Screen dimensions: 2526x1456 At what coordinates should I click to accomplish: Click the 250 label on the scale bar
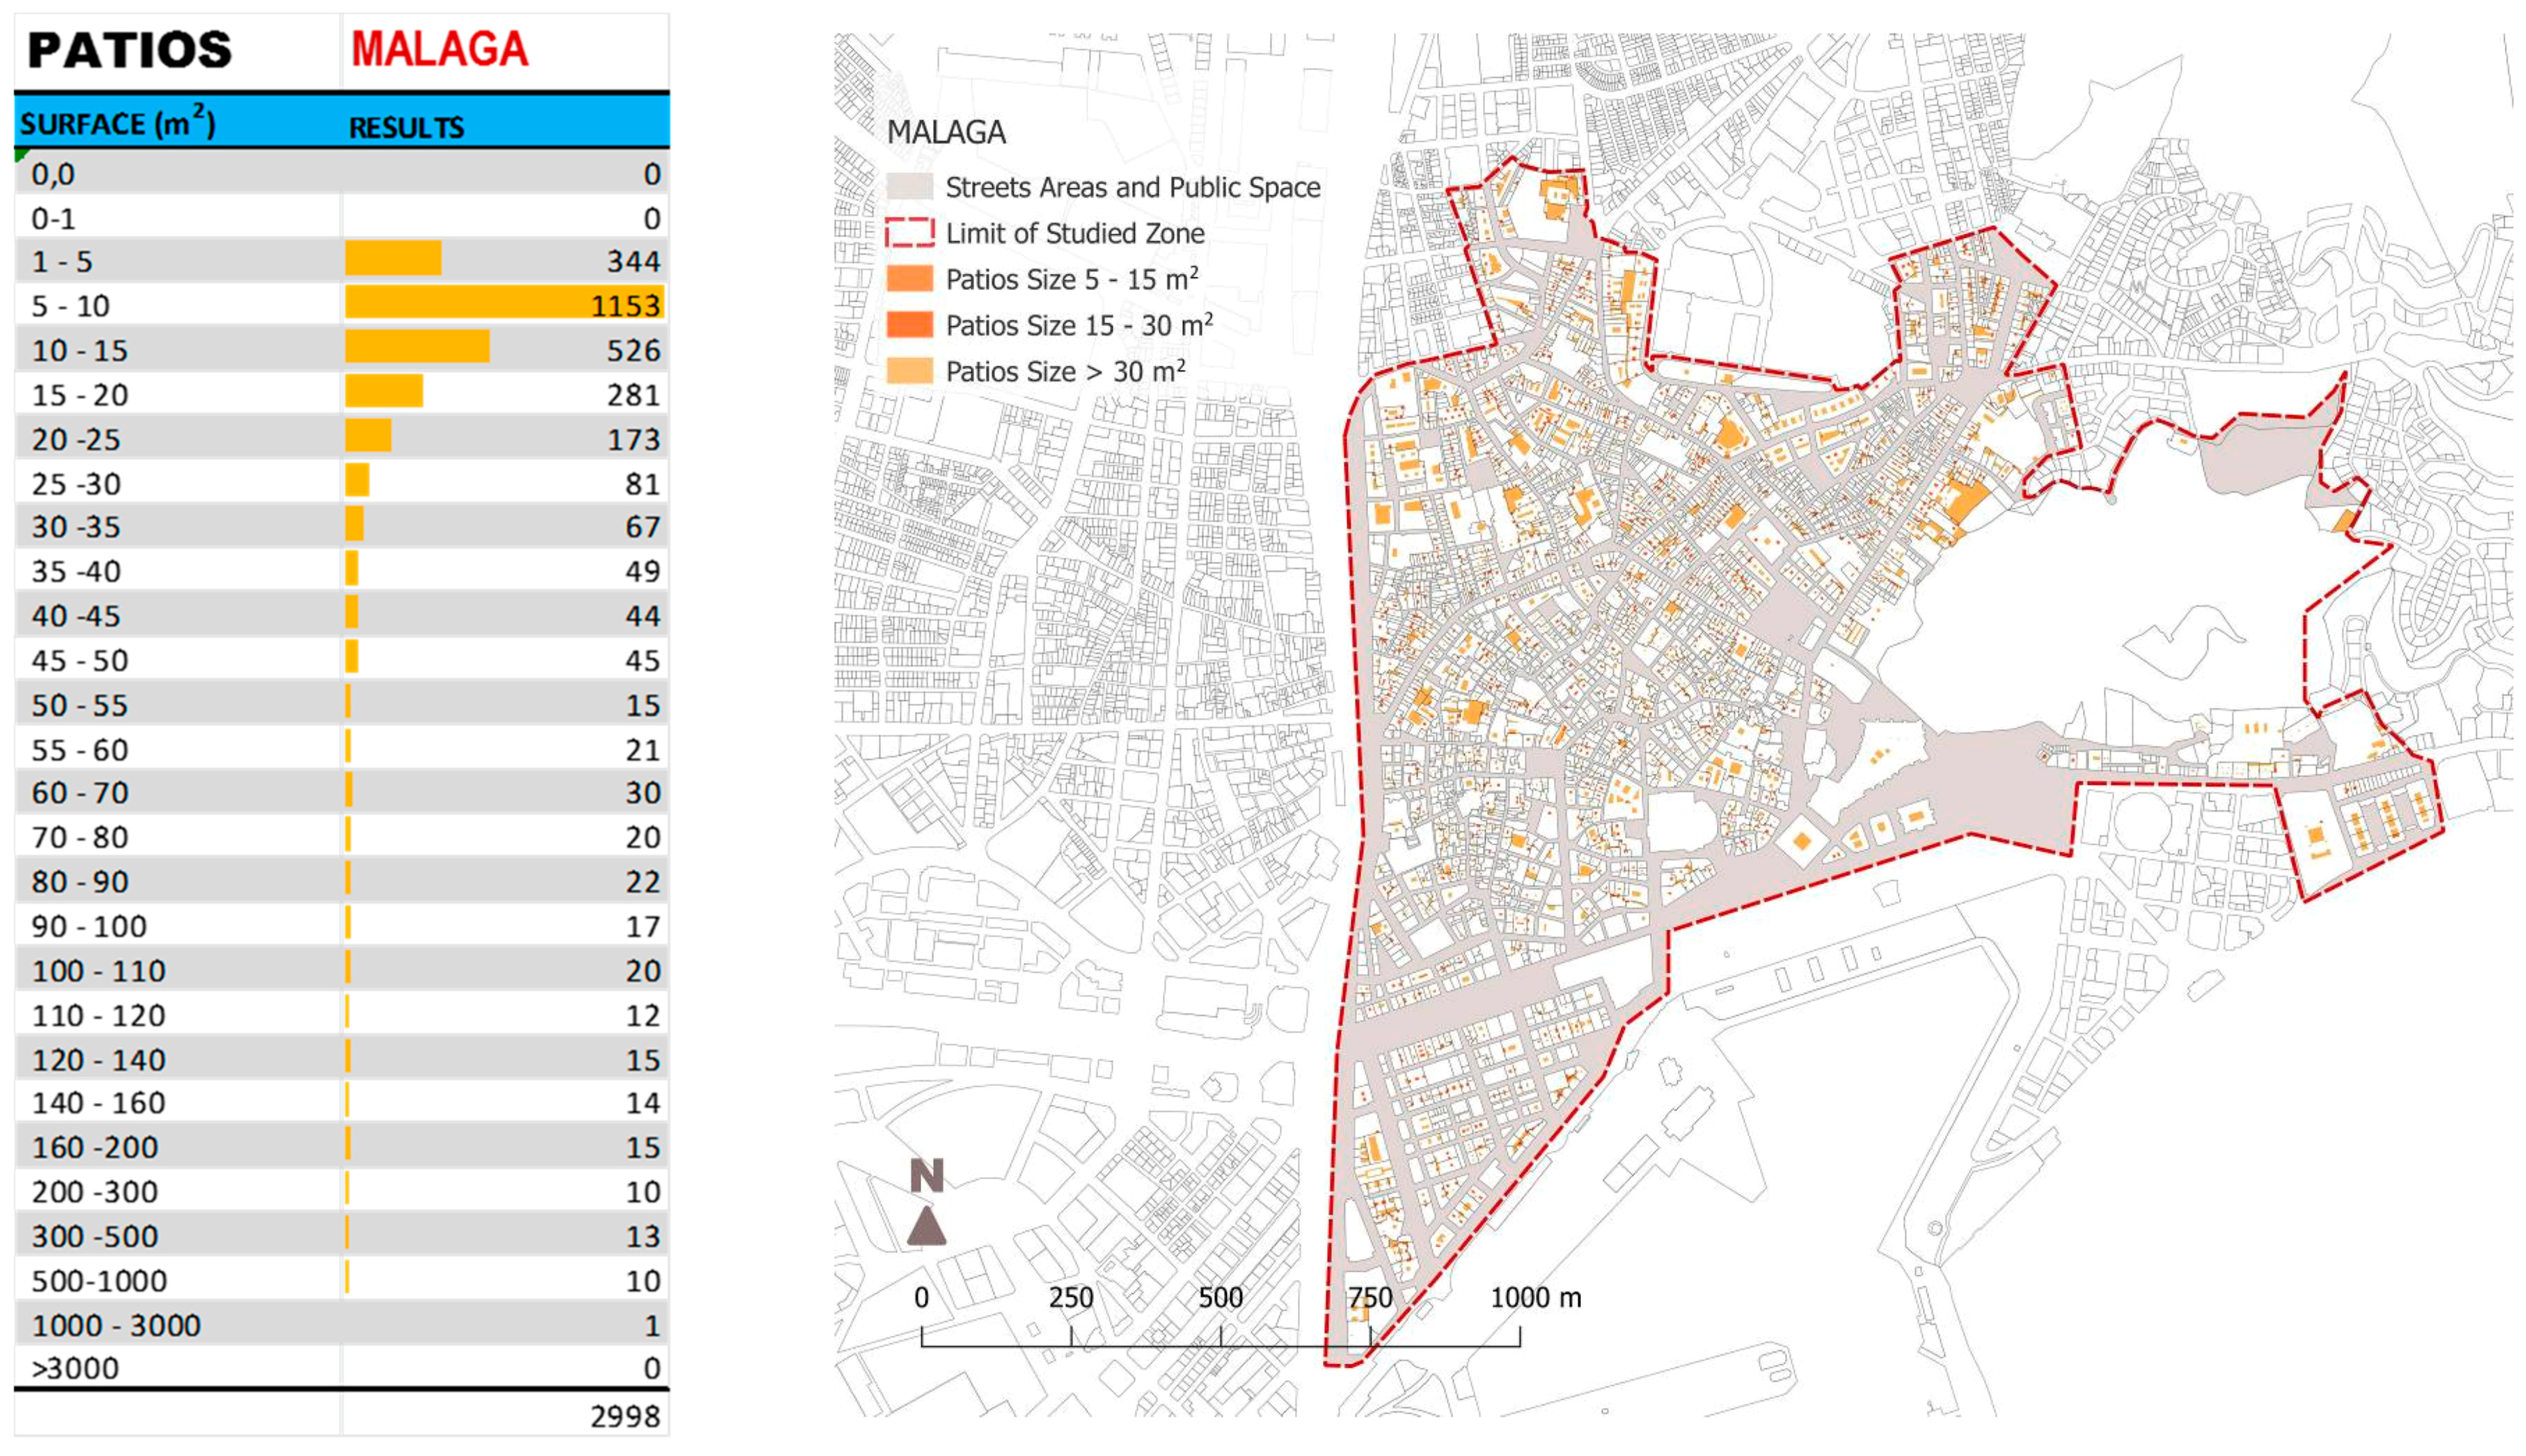pyautogui.click(x=1070, y=1298)
